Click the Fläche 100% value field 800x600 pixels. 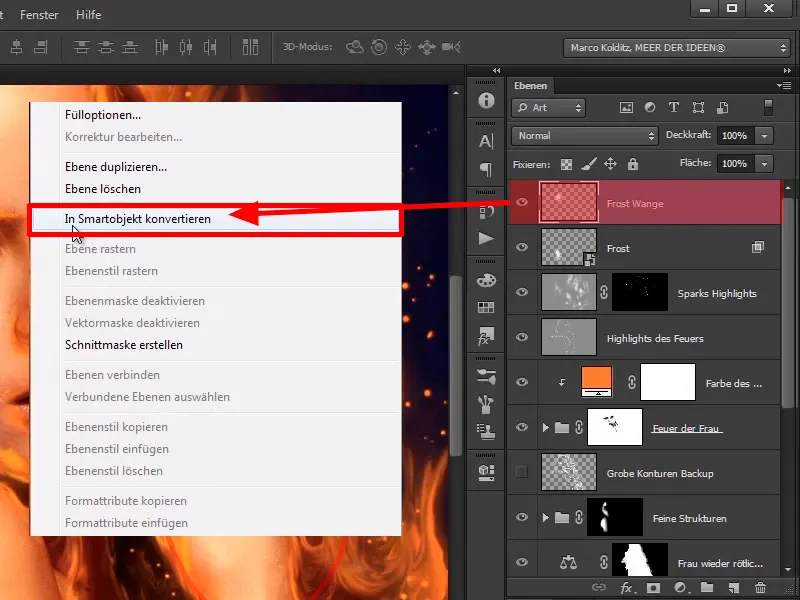[x=735, y=164]
